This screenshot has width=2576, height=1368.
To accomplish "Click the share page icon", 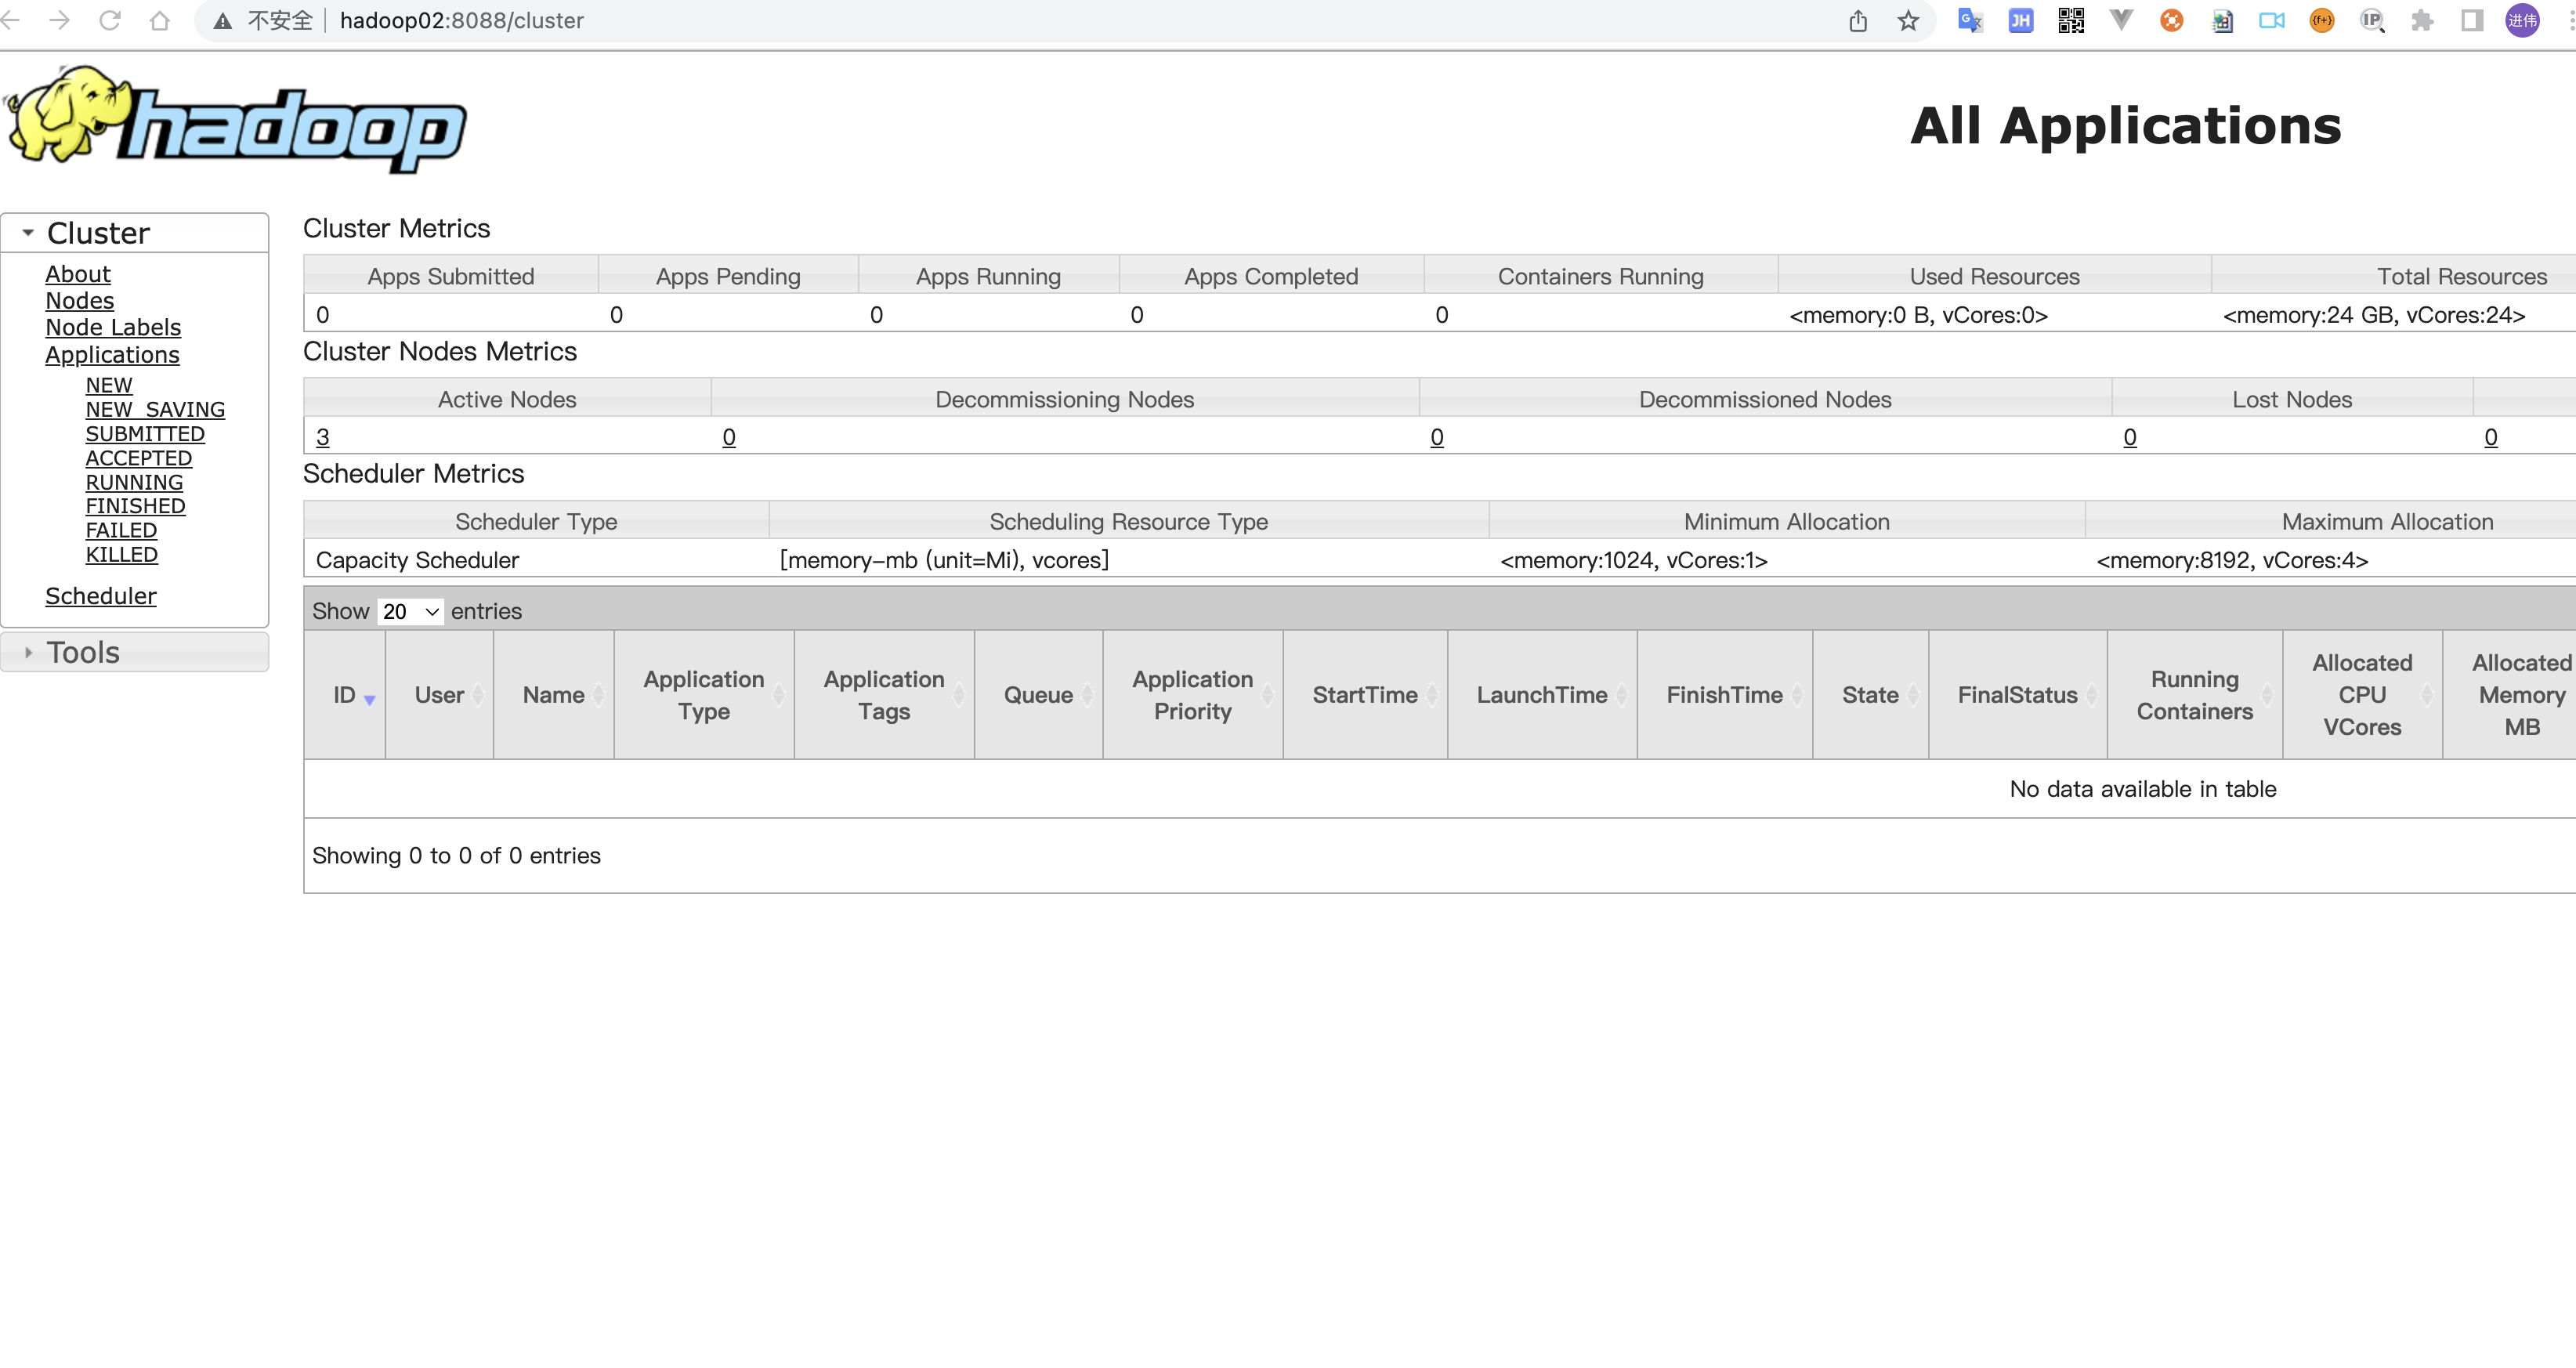I will (1858, 21).
